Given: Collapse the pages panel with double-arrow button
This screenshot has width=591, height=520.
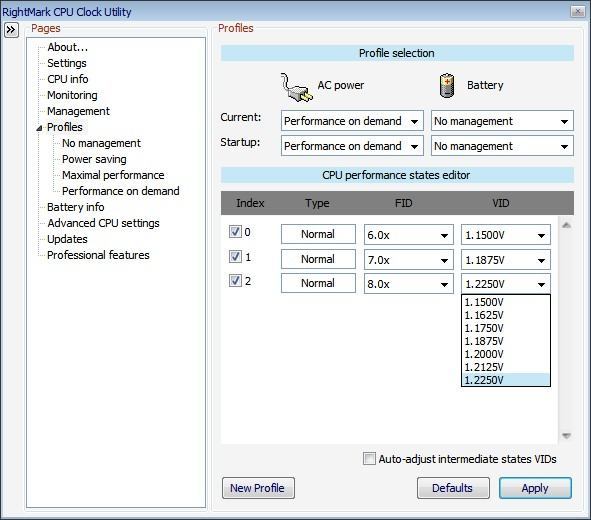Looking at the screenshot, I should click(11, 30).
